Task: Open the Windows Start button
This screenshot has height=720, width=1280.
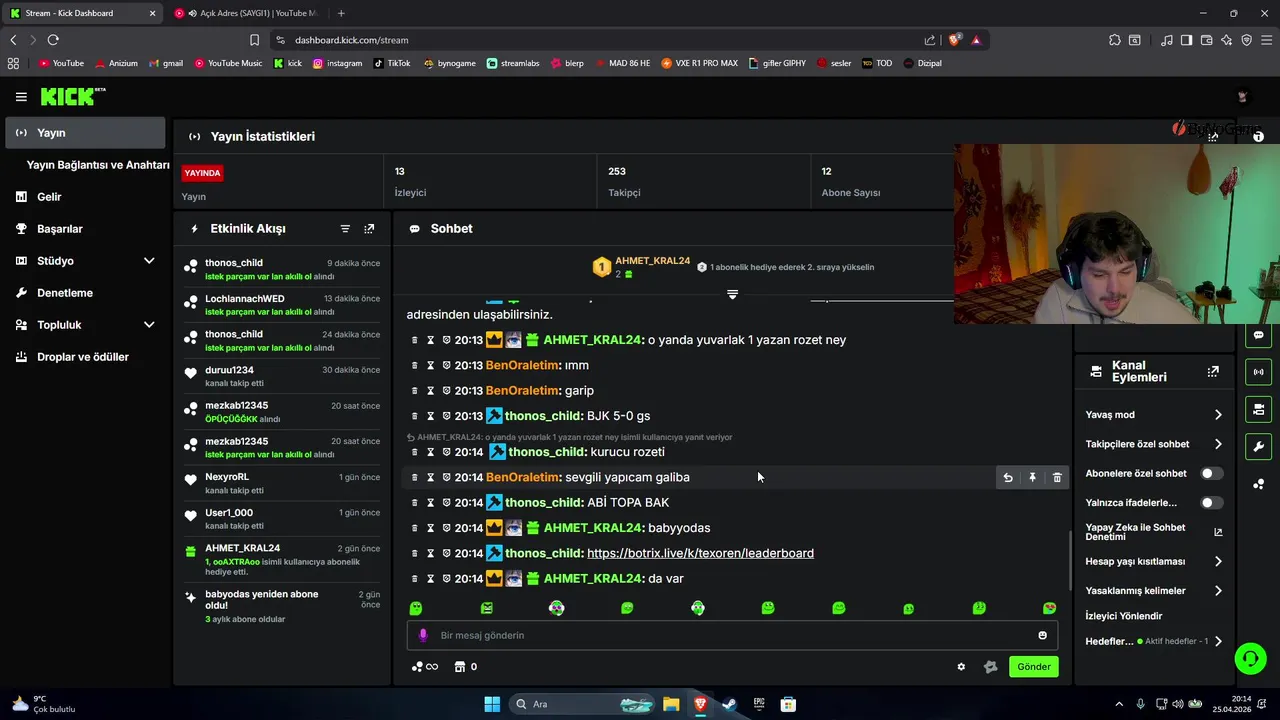Action: pyautogui.click(x=492, y=704)
